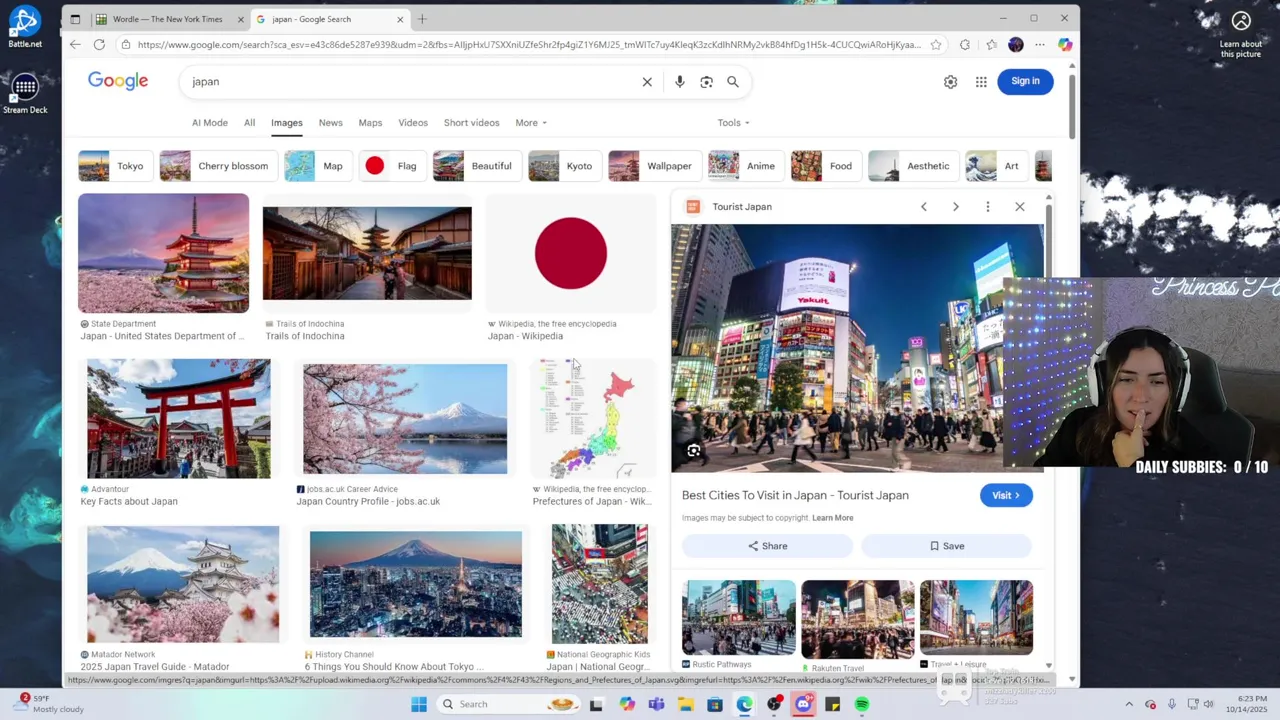Screen dimensions: 1280x720
Task: Filter by Kyoto chip
Action: [x=564, y=166]
